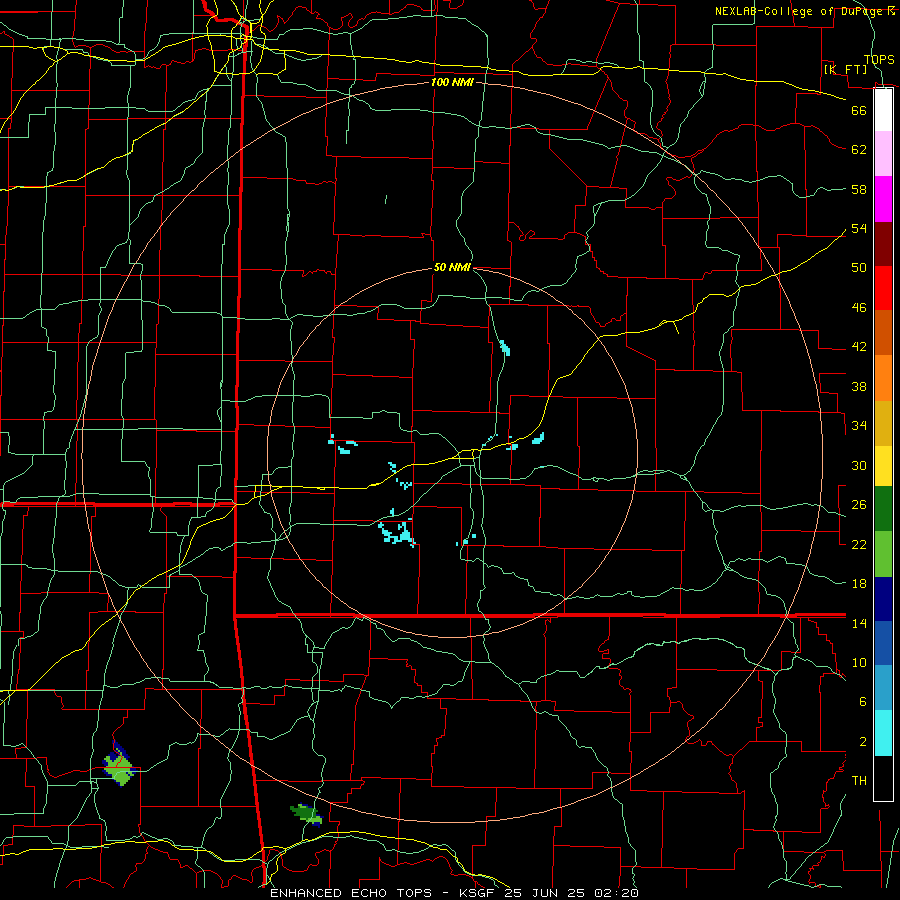Click the legend value '22'
Screen dimensions: 900x900
tap(859, 544)
